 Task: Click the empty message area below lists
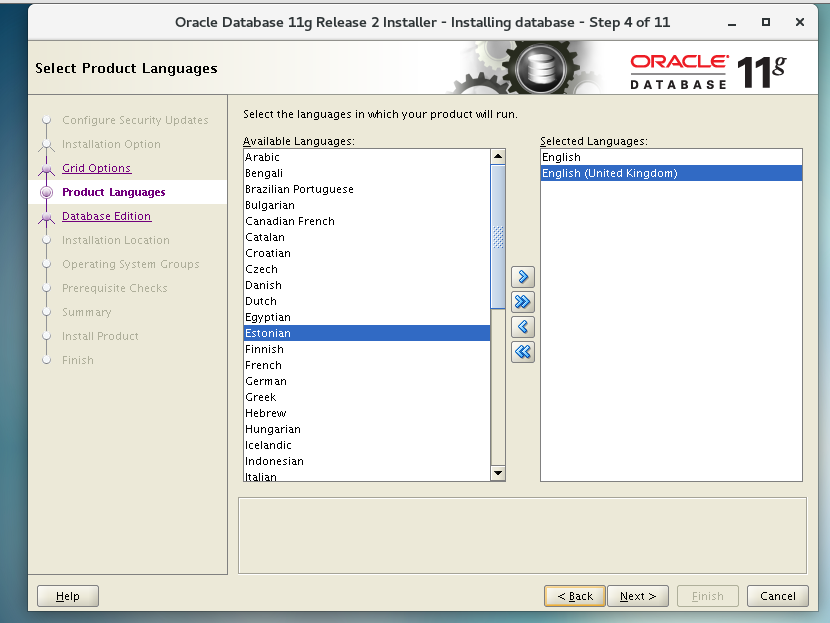[522, 535]
